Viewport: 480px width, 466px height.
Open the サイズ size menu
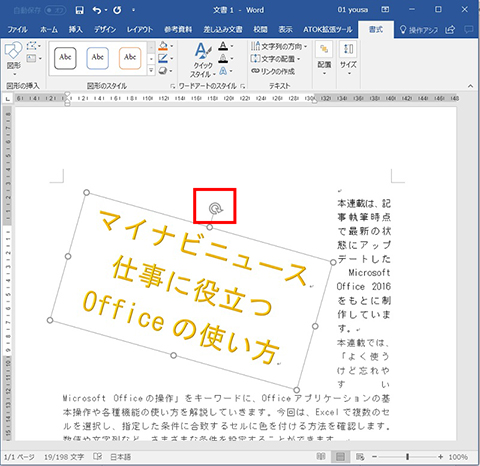[348, 59]
